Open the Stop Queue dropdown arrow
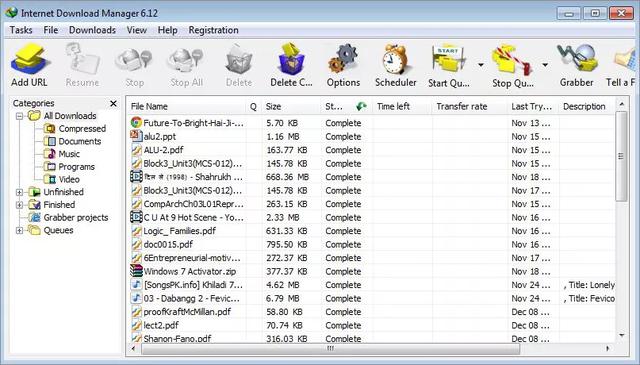The width and height of the screenshot is (640, 365). pyautogui.click(x=545, y=65)
